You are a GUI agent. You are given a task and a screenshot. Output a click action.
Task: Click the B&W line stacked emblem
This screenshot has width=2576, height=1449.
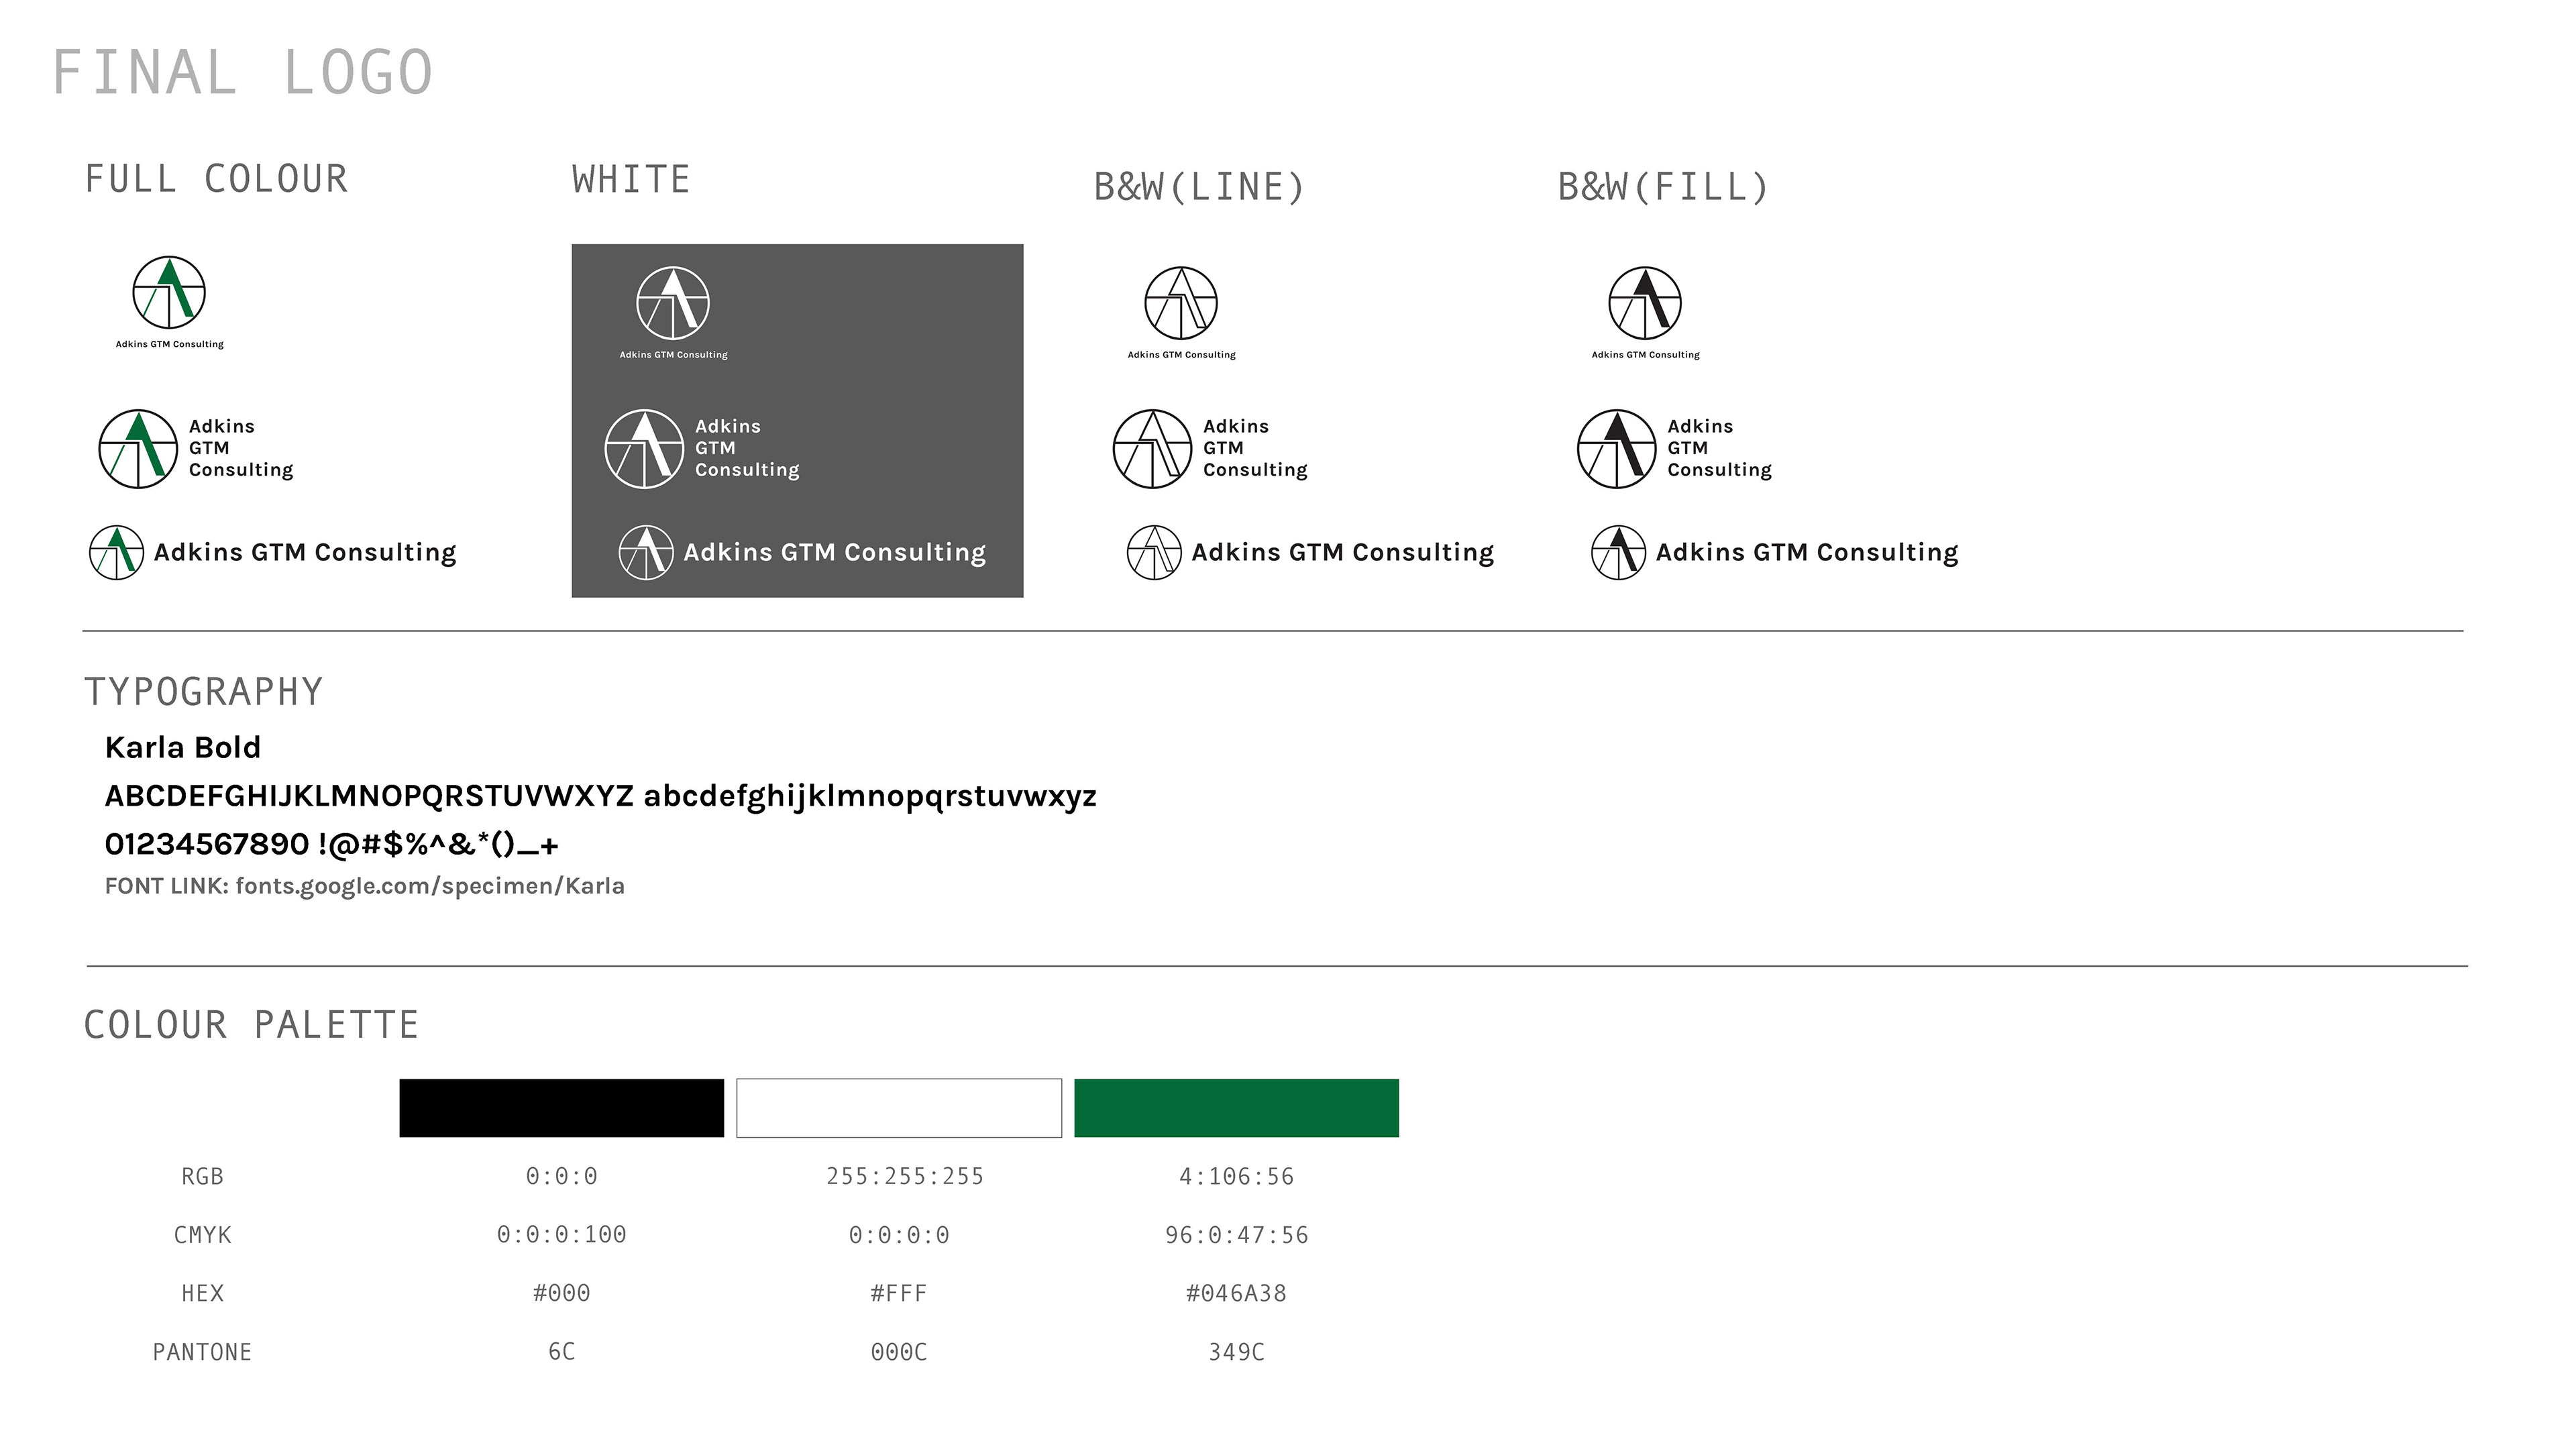pos(1181,303)
